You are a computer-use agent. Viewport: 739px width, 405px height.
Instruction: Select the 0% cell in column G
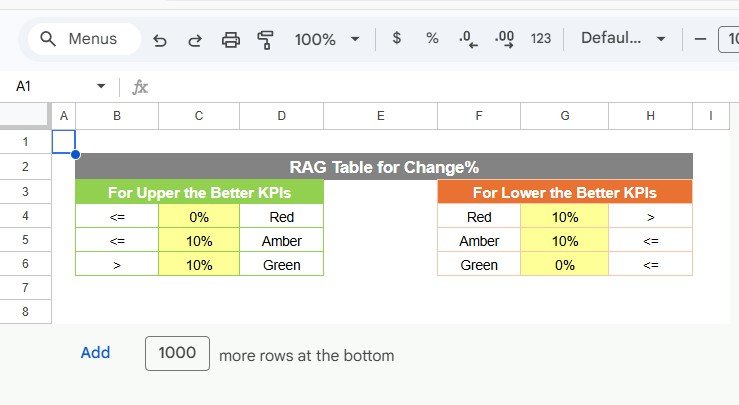565,265
